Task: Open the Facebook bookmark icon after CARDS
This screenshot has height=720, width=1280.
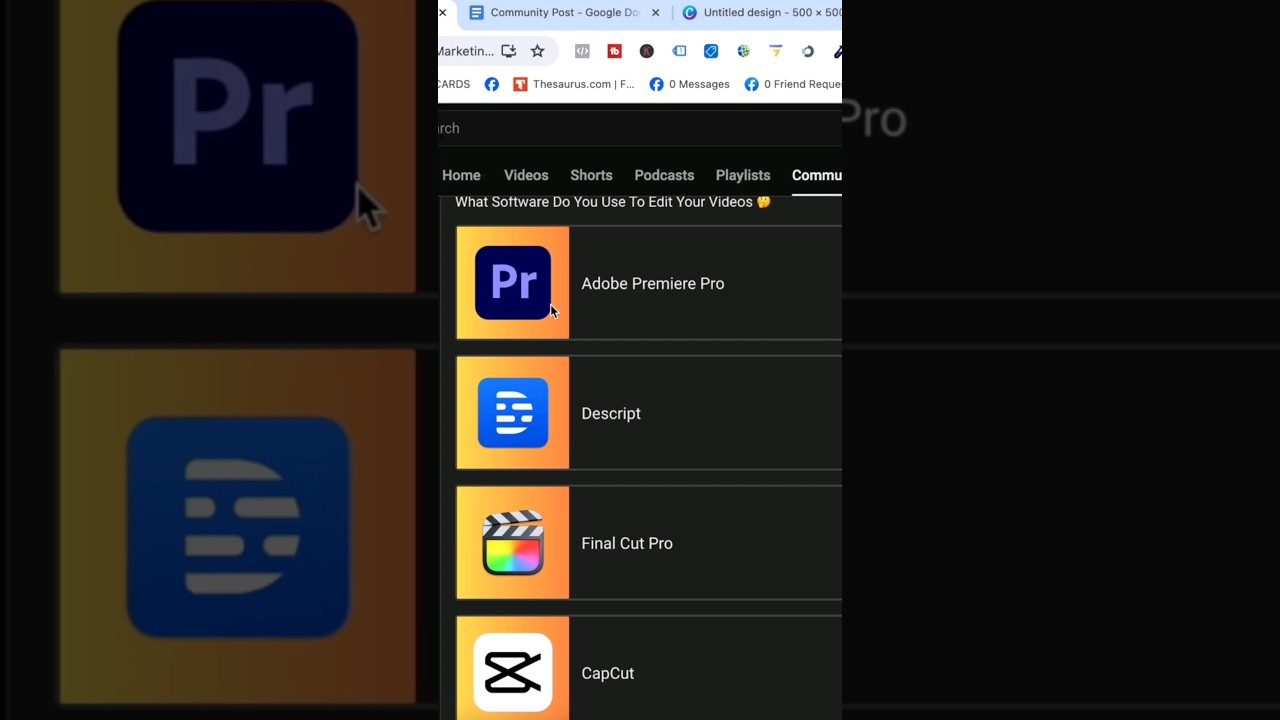Action: 492,84
